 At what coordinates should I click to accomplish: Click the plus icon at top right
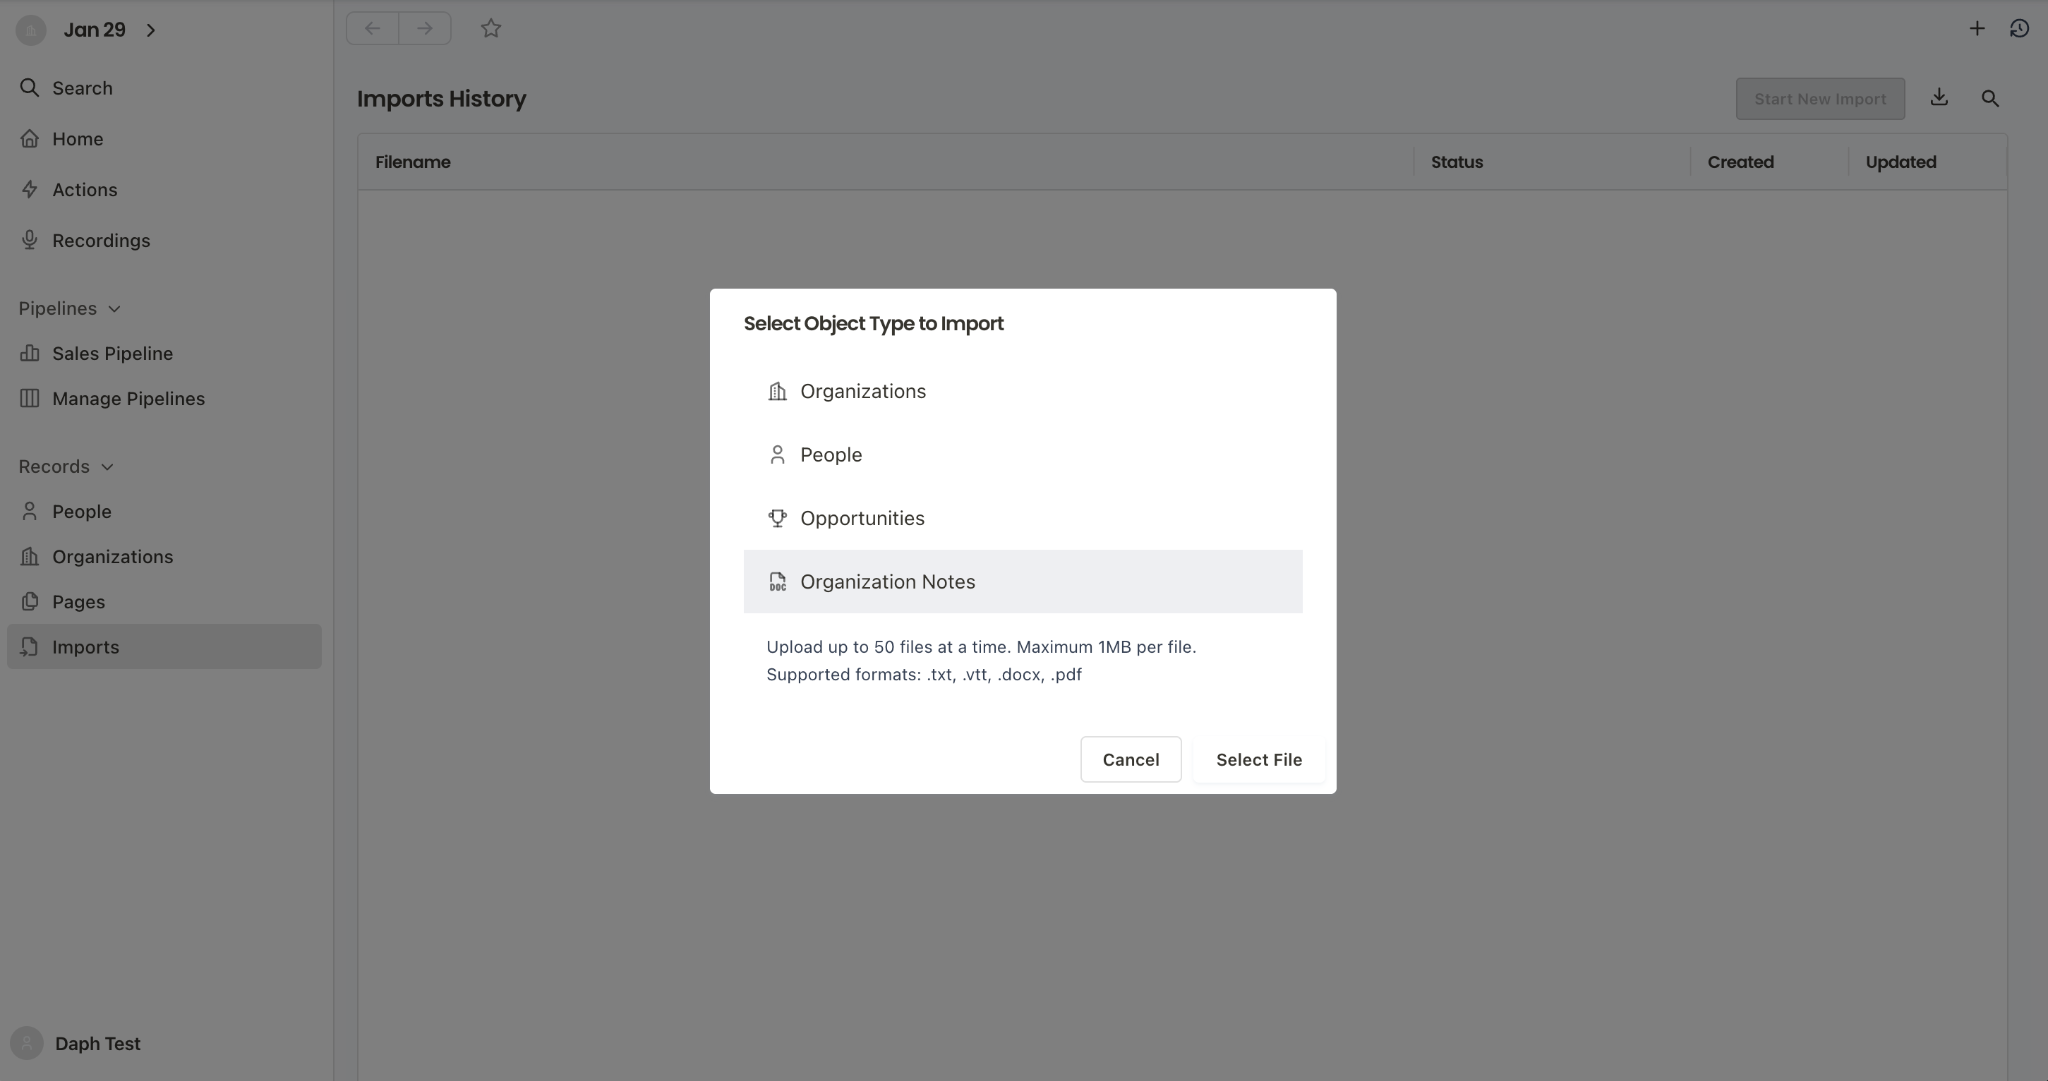pos(1976,28)
